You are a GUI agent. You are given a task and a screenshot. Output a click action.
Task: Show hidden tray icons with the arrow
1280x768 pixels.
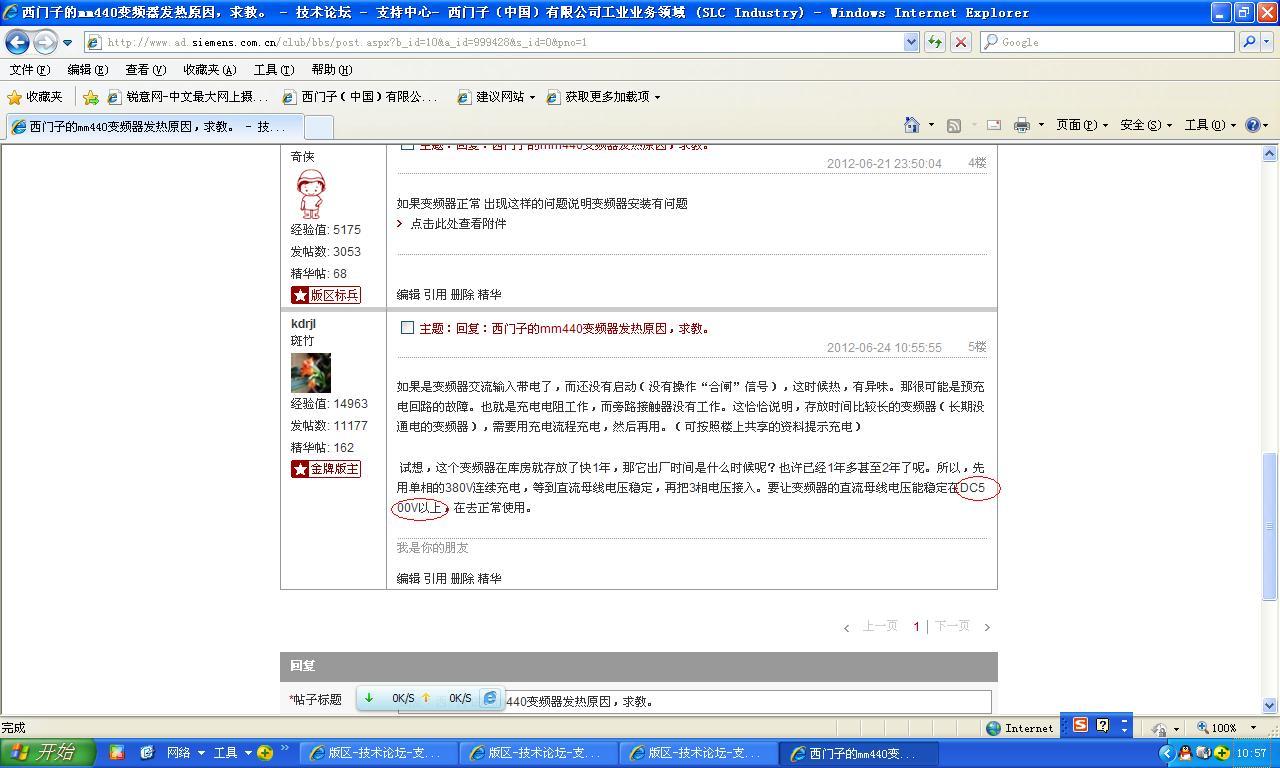pyautogui.click(x=1167, y=753)
